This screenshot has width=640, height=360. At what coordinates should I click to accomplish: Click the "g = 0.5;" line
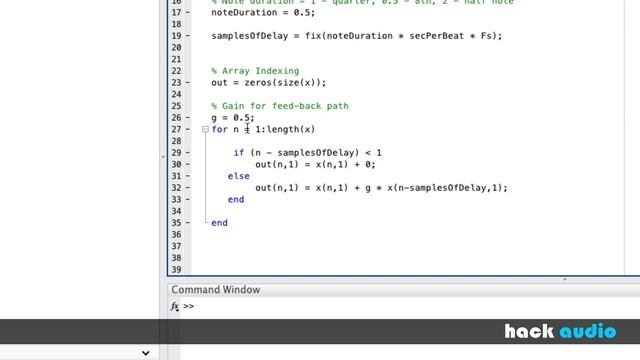click(233, 118)
